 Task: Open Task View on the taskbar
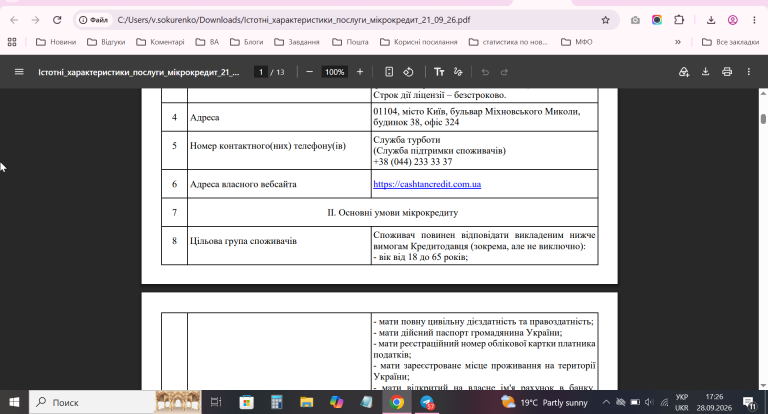pos(216,402)
